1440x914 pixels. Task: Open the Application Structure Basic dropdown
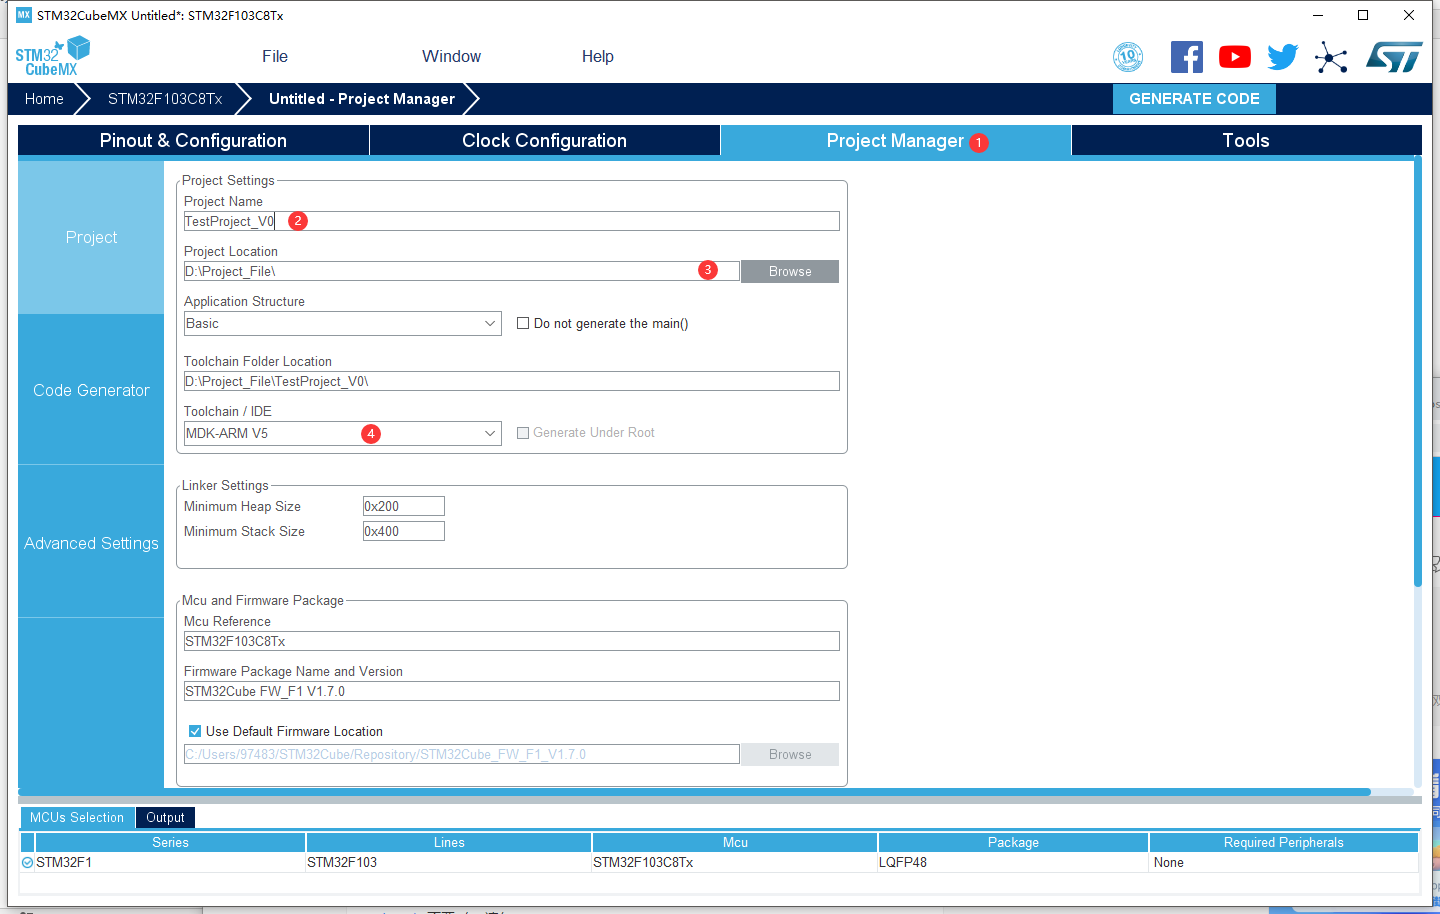tap(342, 323)
